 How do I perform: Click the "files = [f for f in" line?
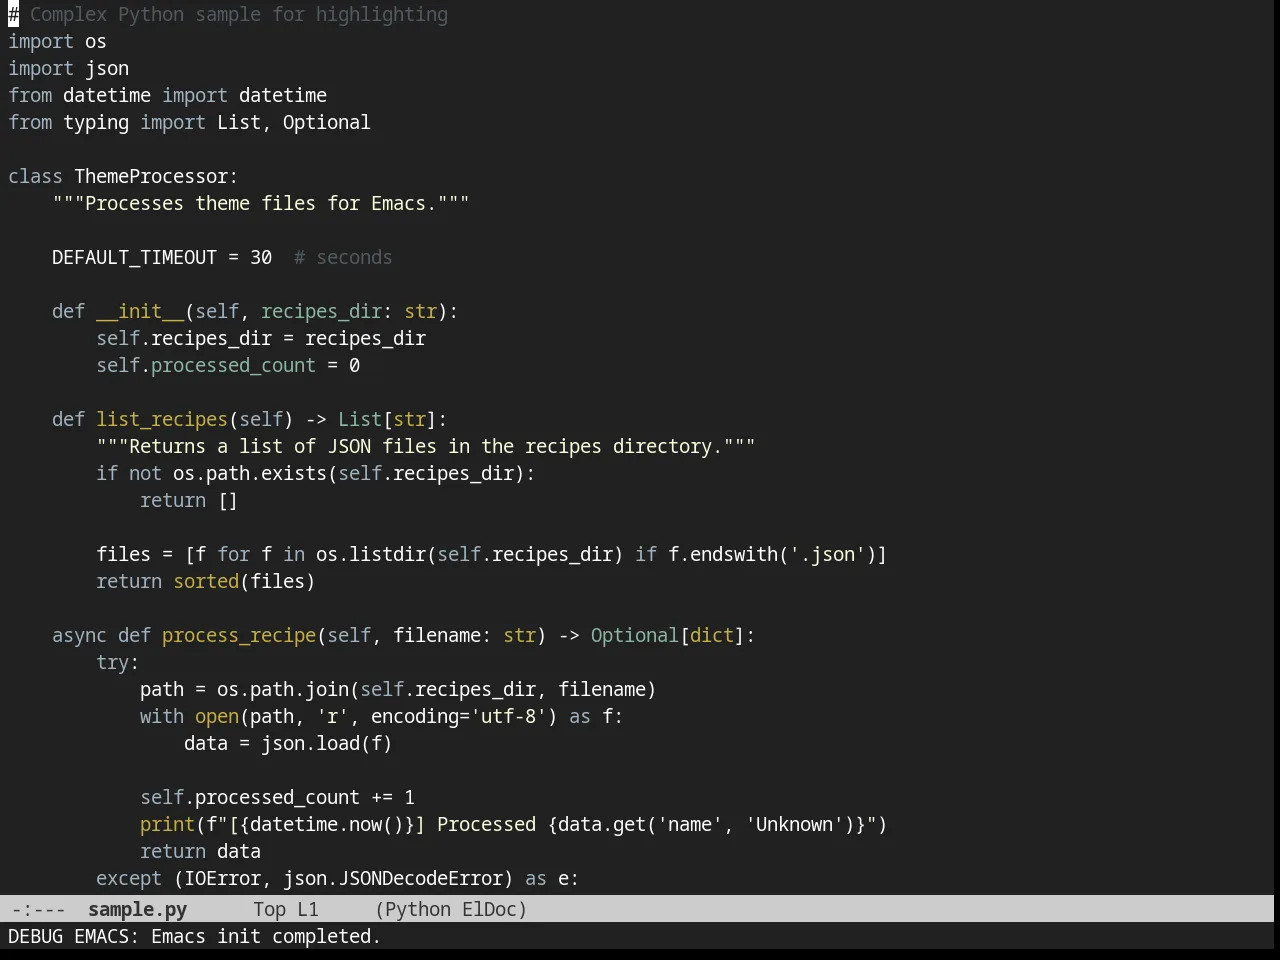[492, 555]
